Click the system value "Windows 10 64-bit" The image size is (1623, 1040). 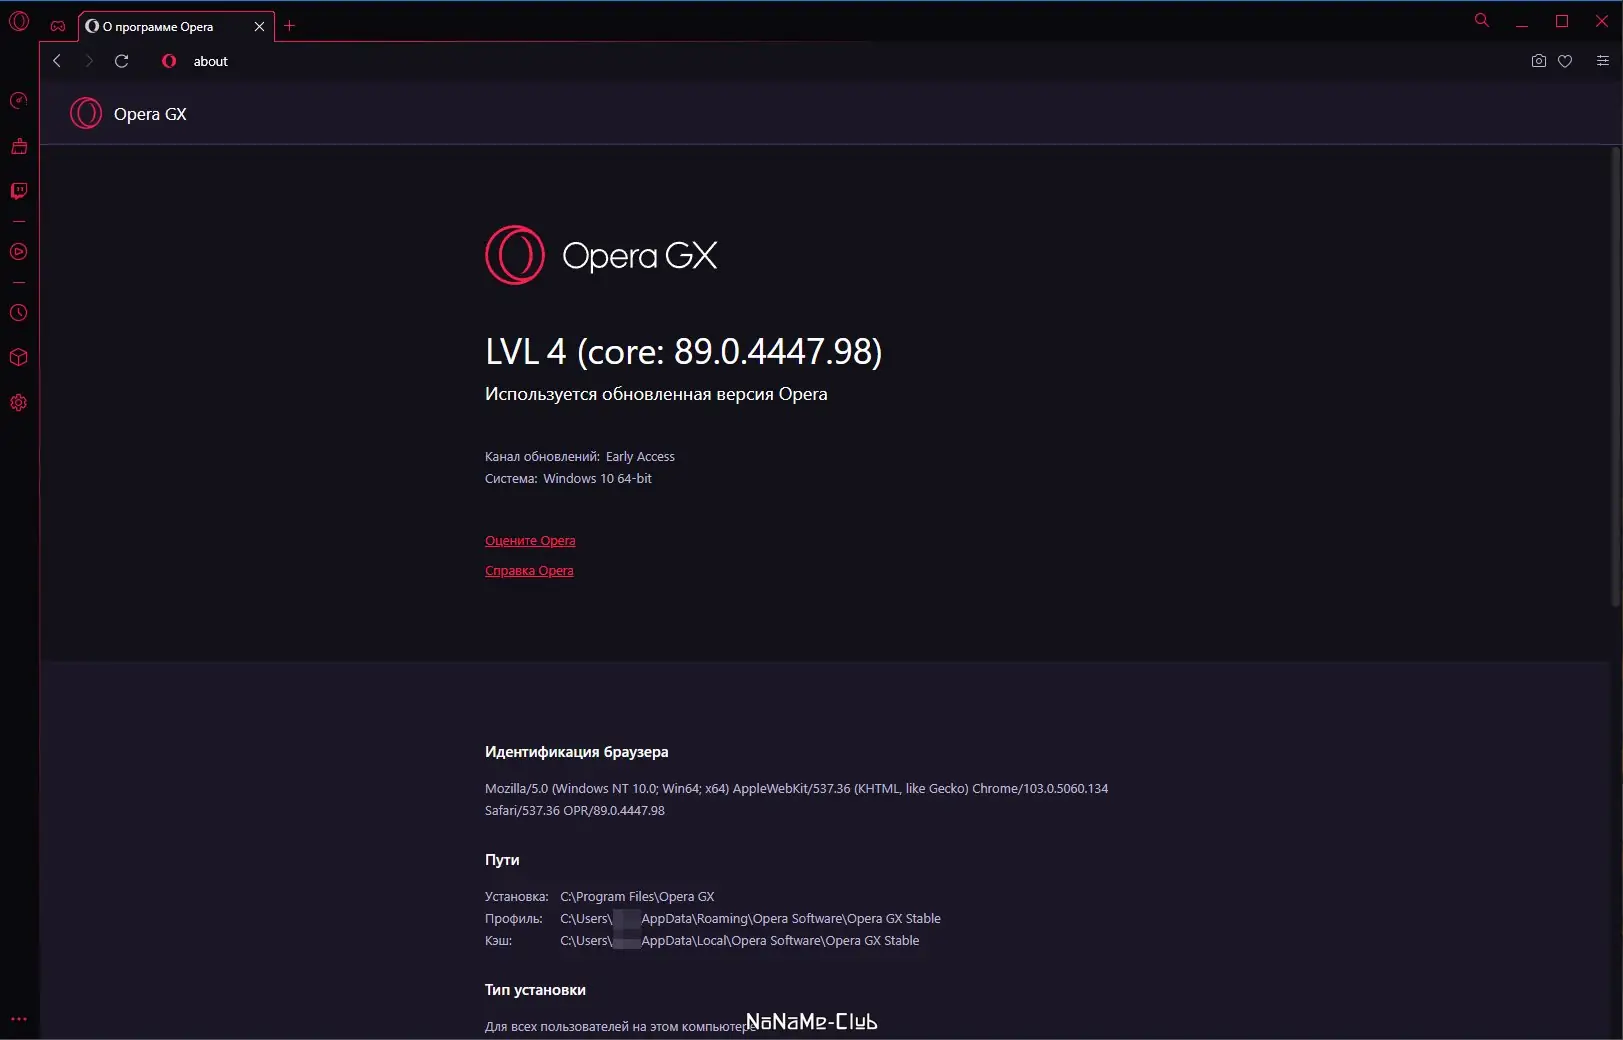597,479
